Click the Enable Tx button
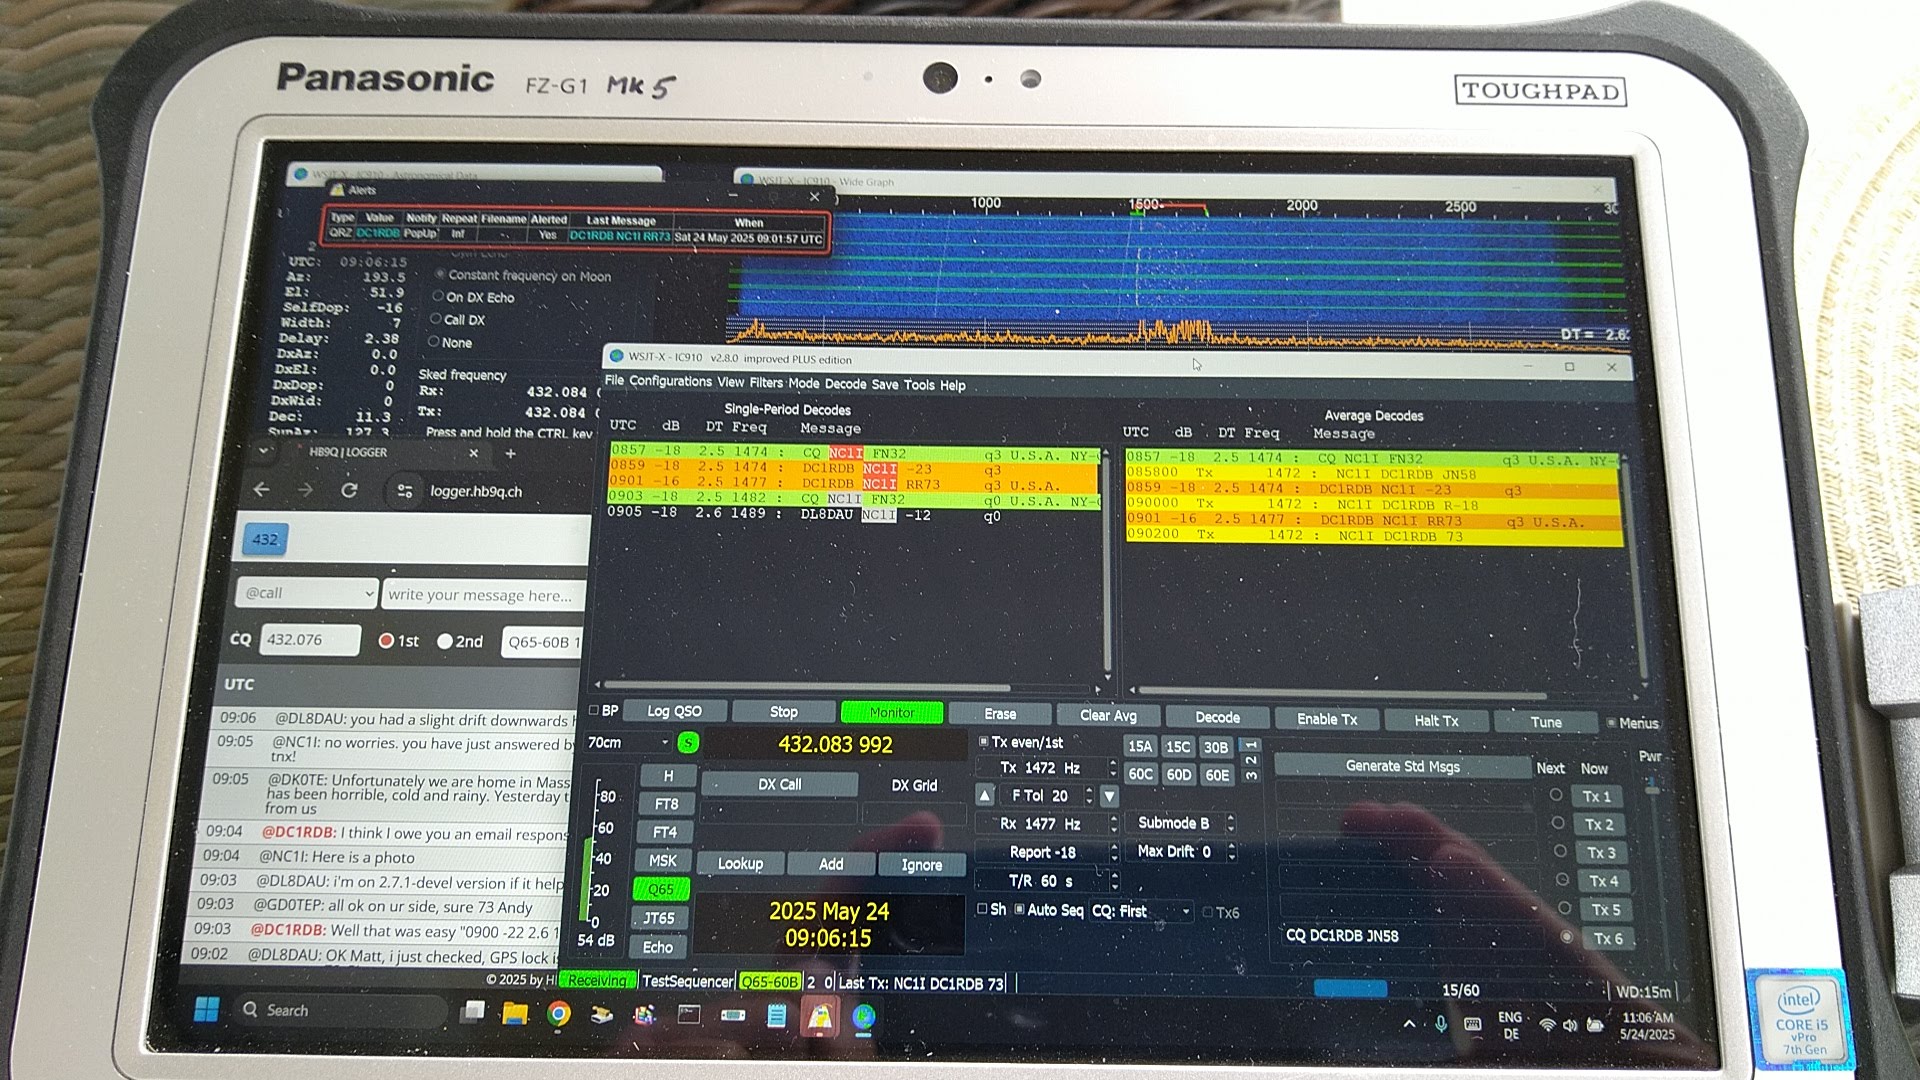 point(1327,719)
